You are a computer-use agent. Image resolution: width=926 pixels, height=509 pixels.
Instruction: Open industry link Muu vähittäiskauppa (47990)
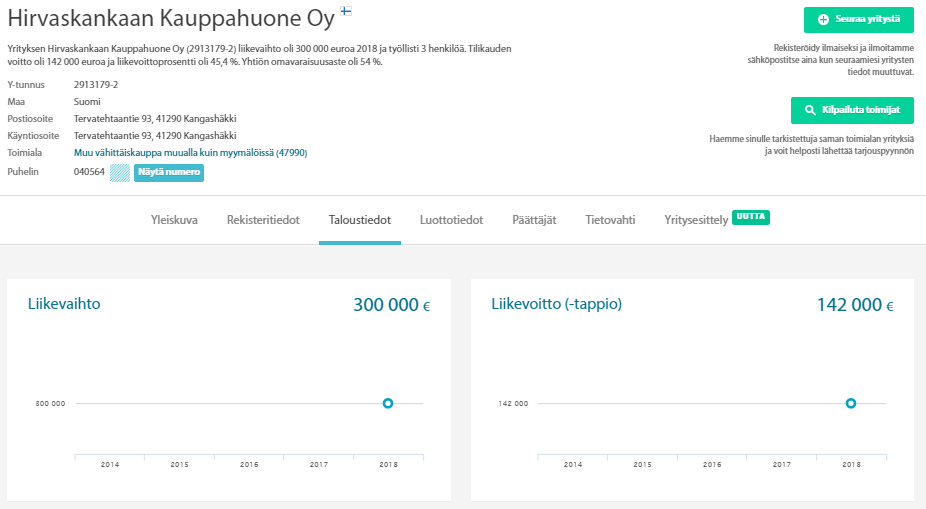pyautogui.click(x=190, y=153)
